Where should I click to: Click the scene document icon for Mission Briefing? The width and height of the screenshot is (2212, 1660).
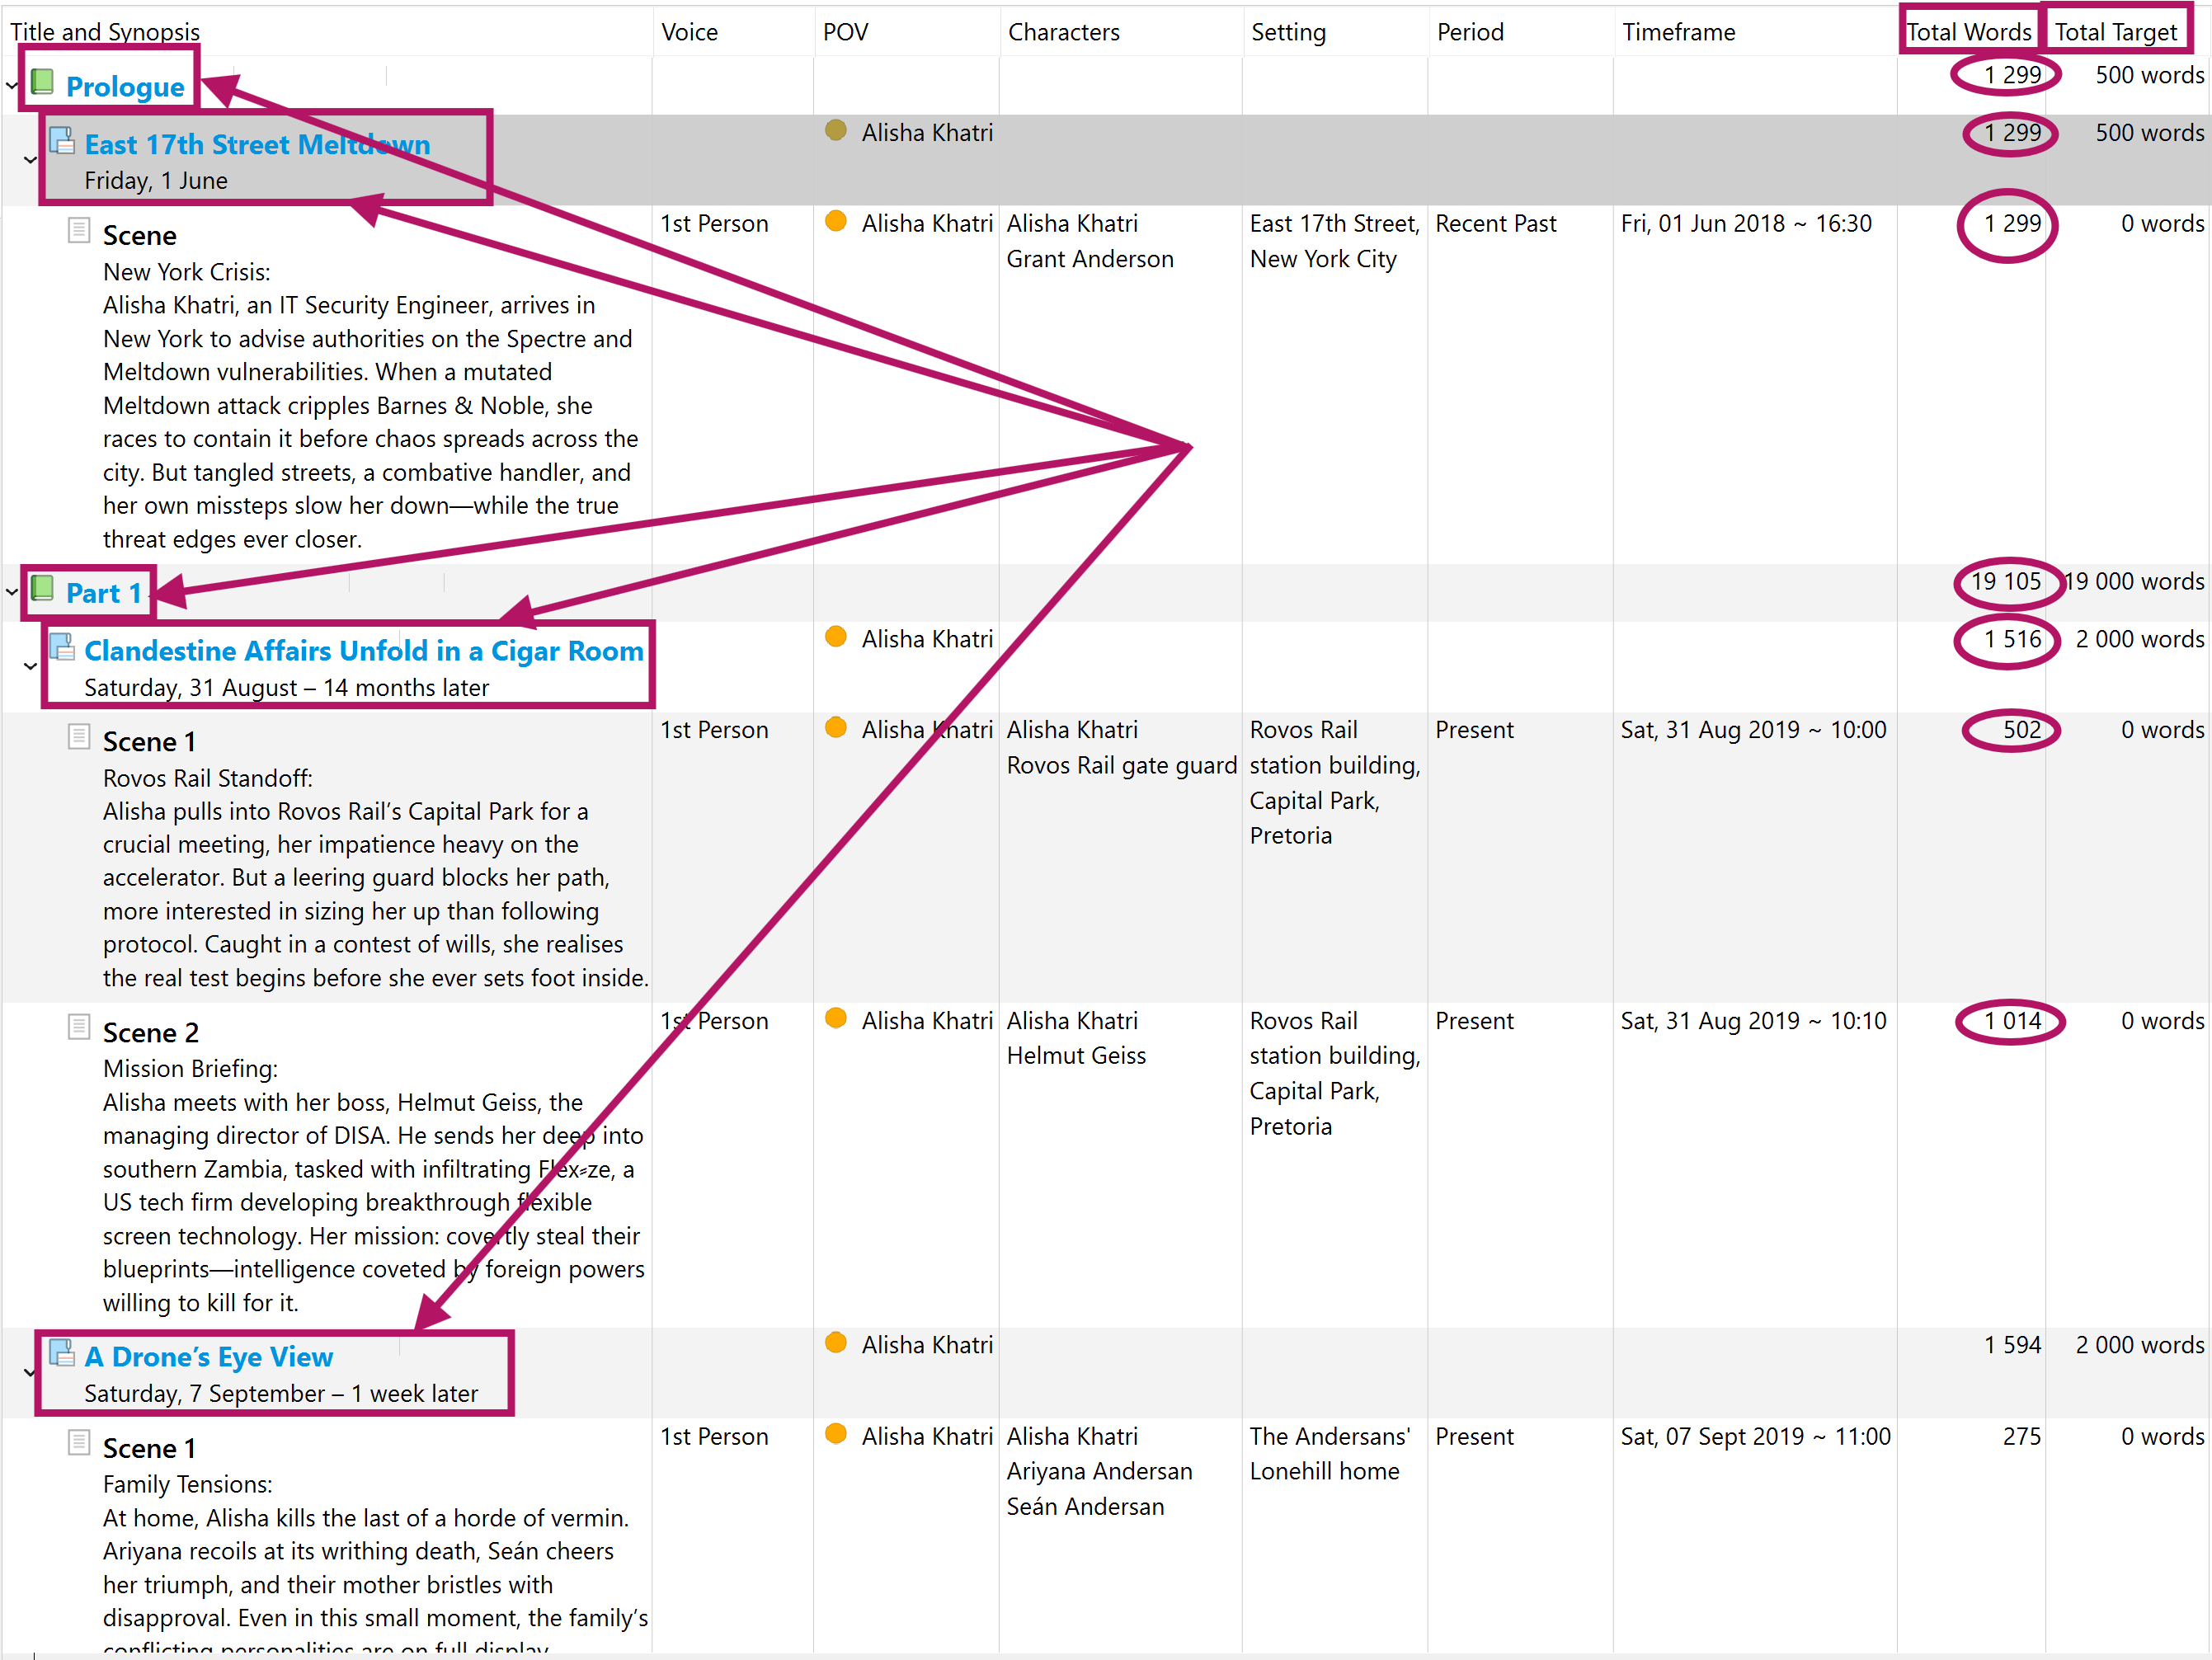pyautogui.click(x=79, y=1027)
